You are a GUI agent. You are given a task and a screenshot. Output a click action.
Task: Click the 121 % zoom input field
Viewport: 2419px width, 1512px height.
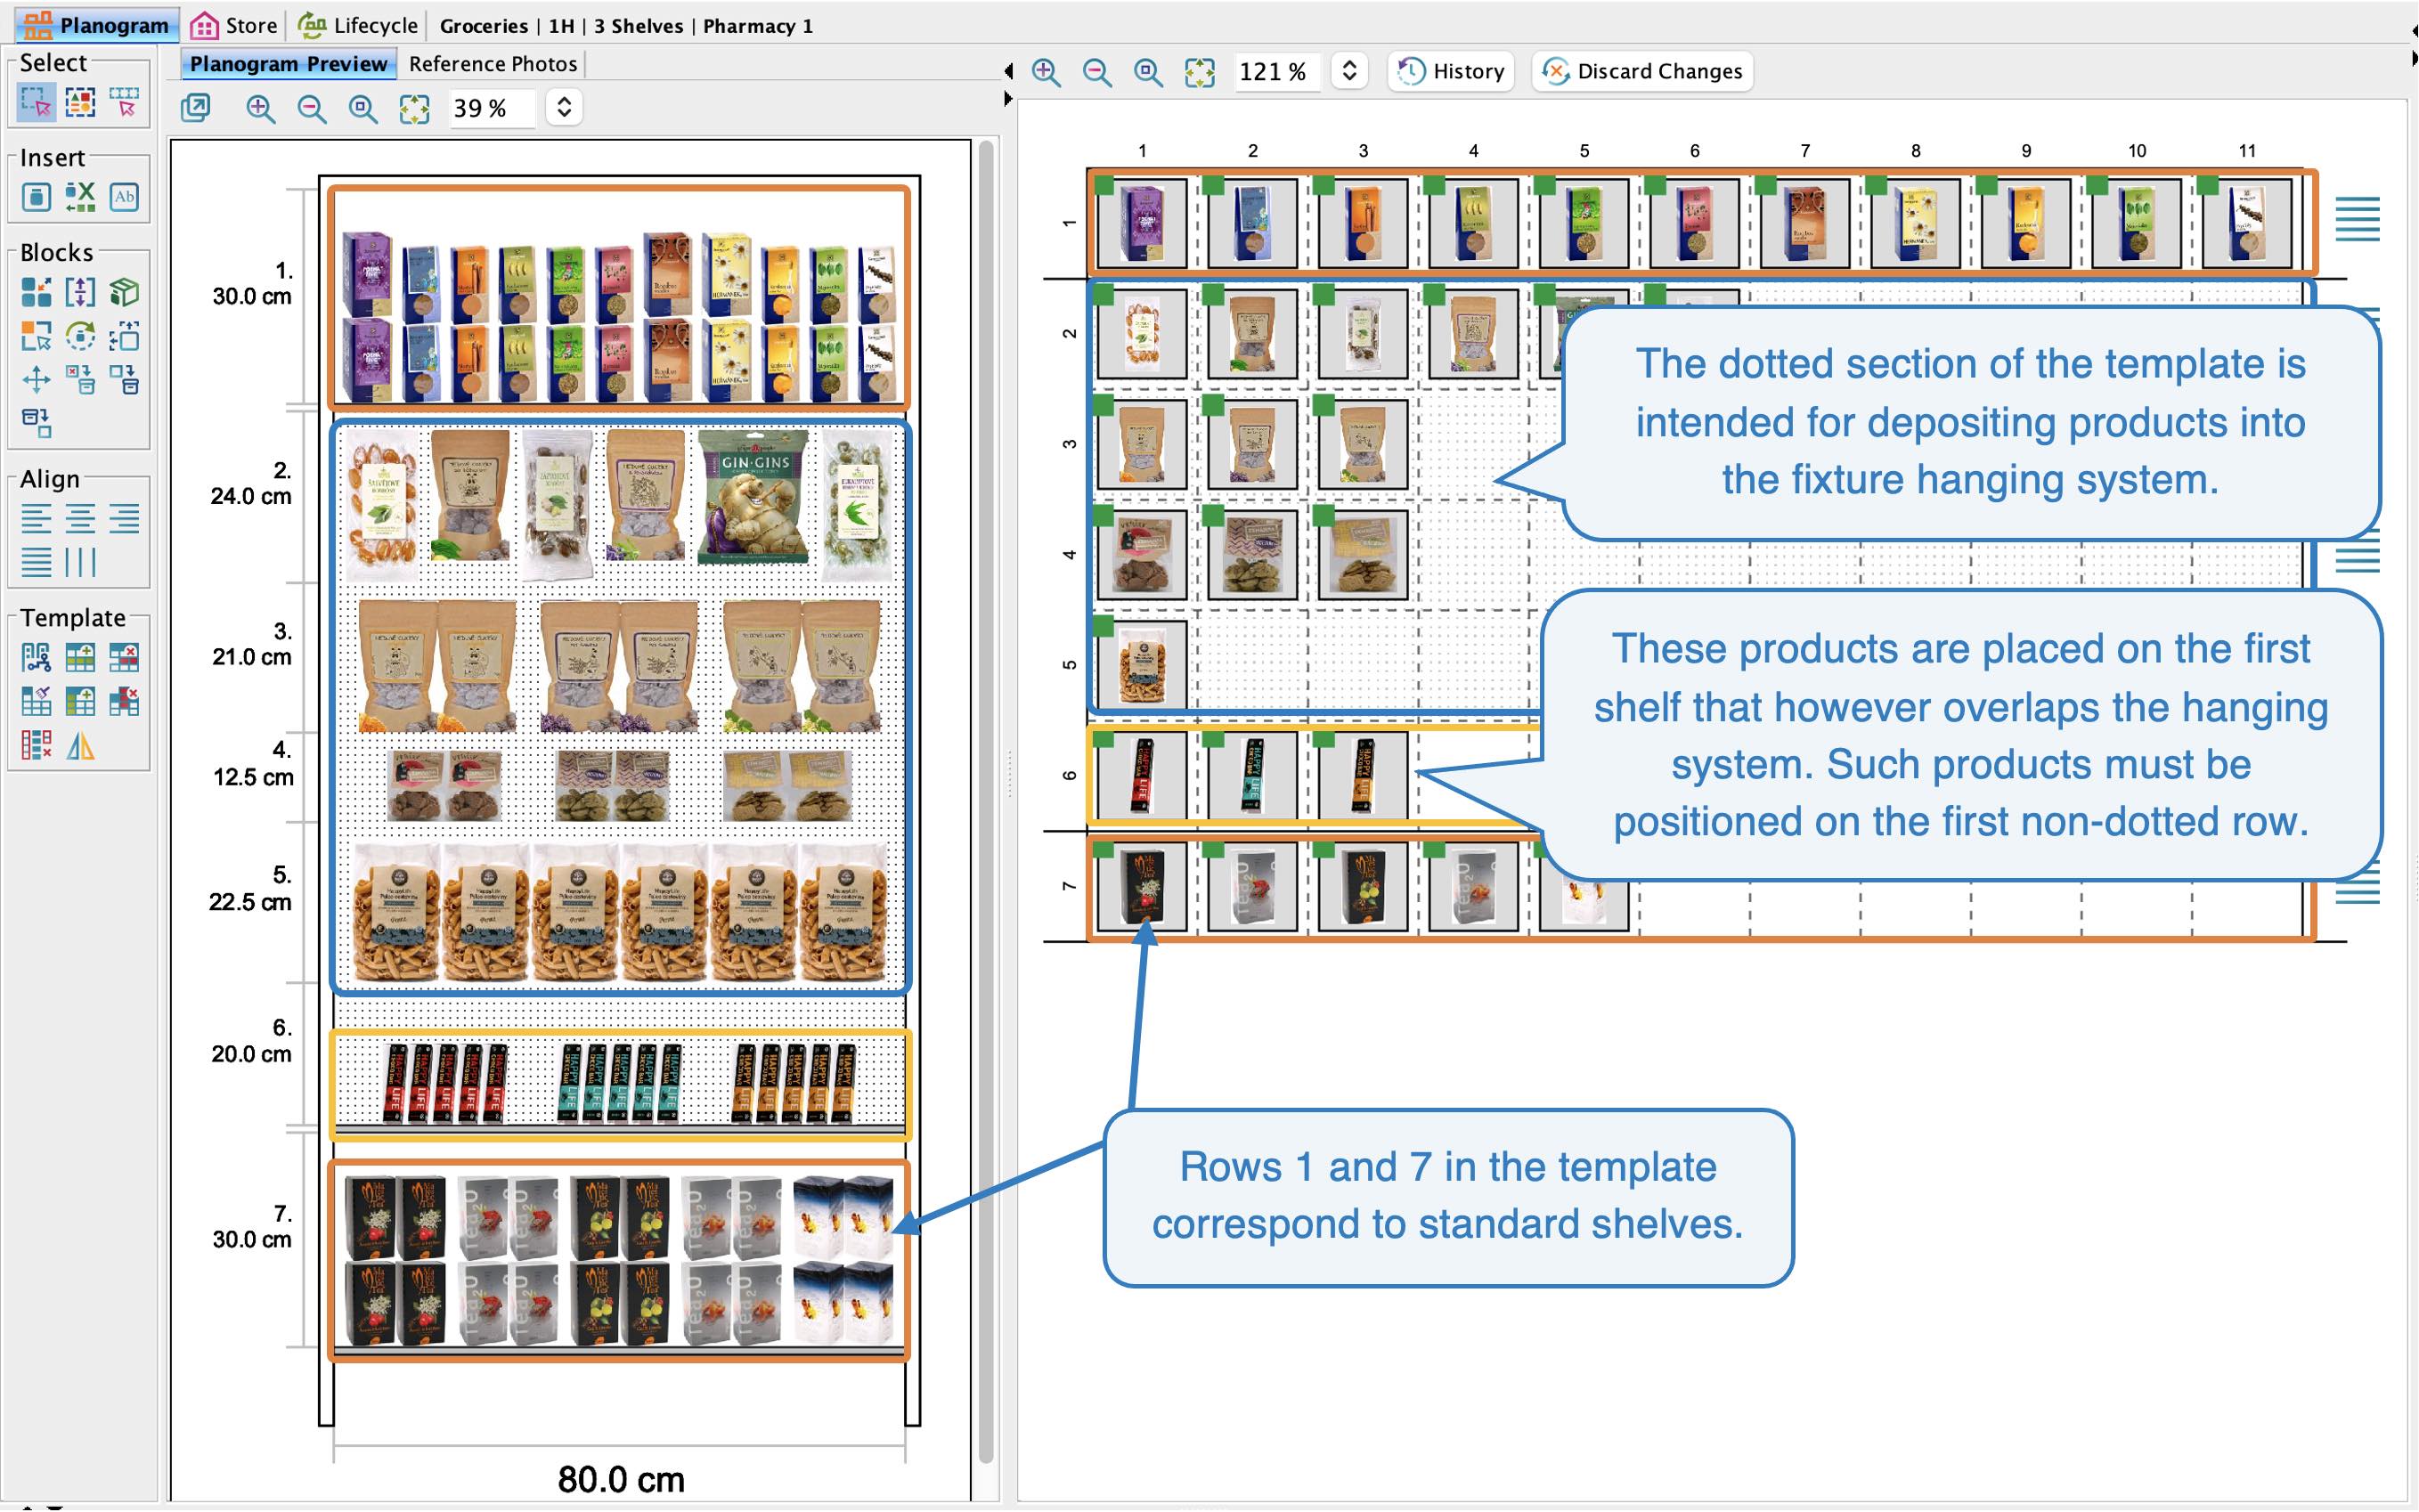coord(1276,72)
